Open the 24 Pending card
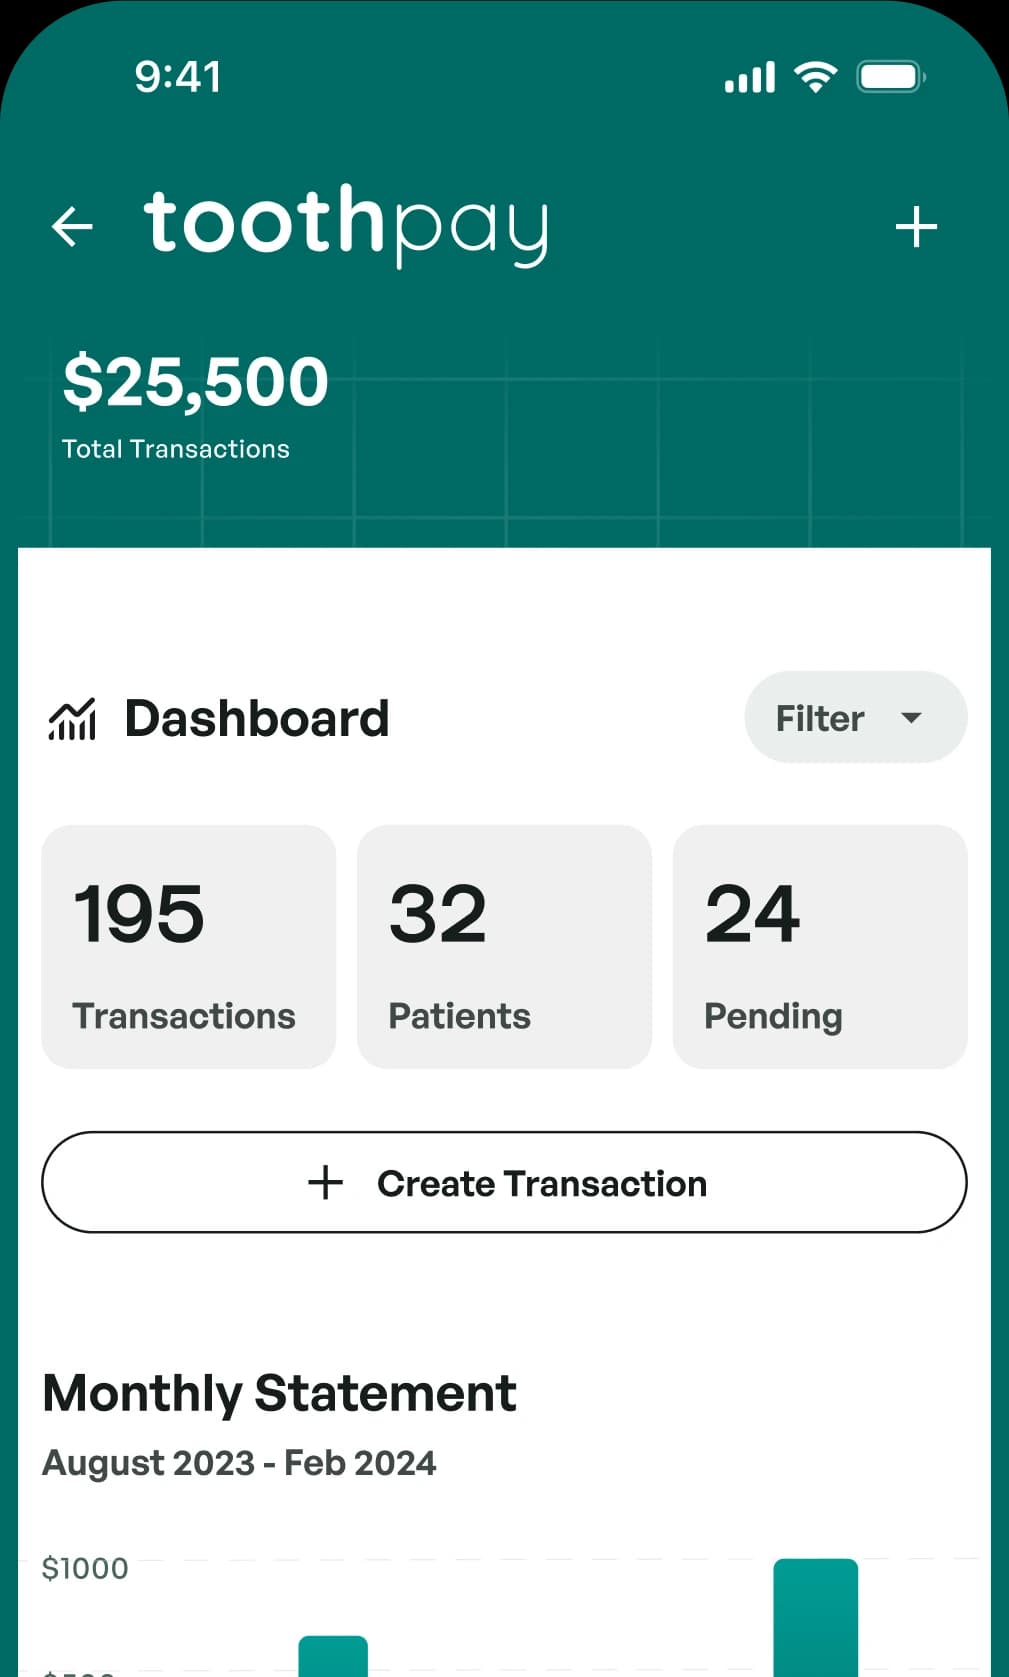The image size is (1009, 1677). [820, 946]
